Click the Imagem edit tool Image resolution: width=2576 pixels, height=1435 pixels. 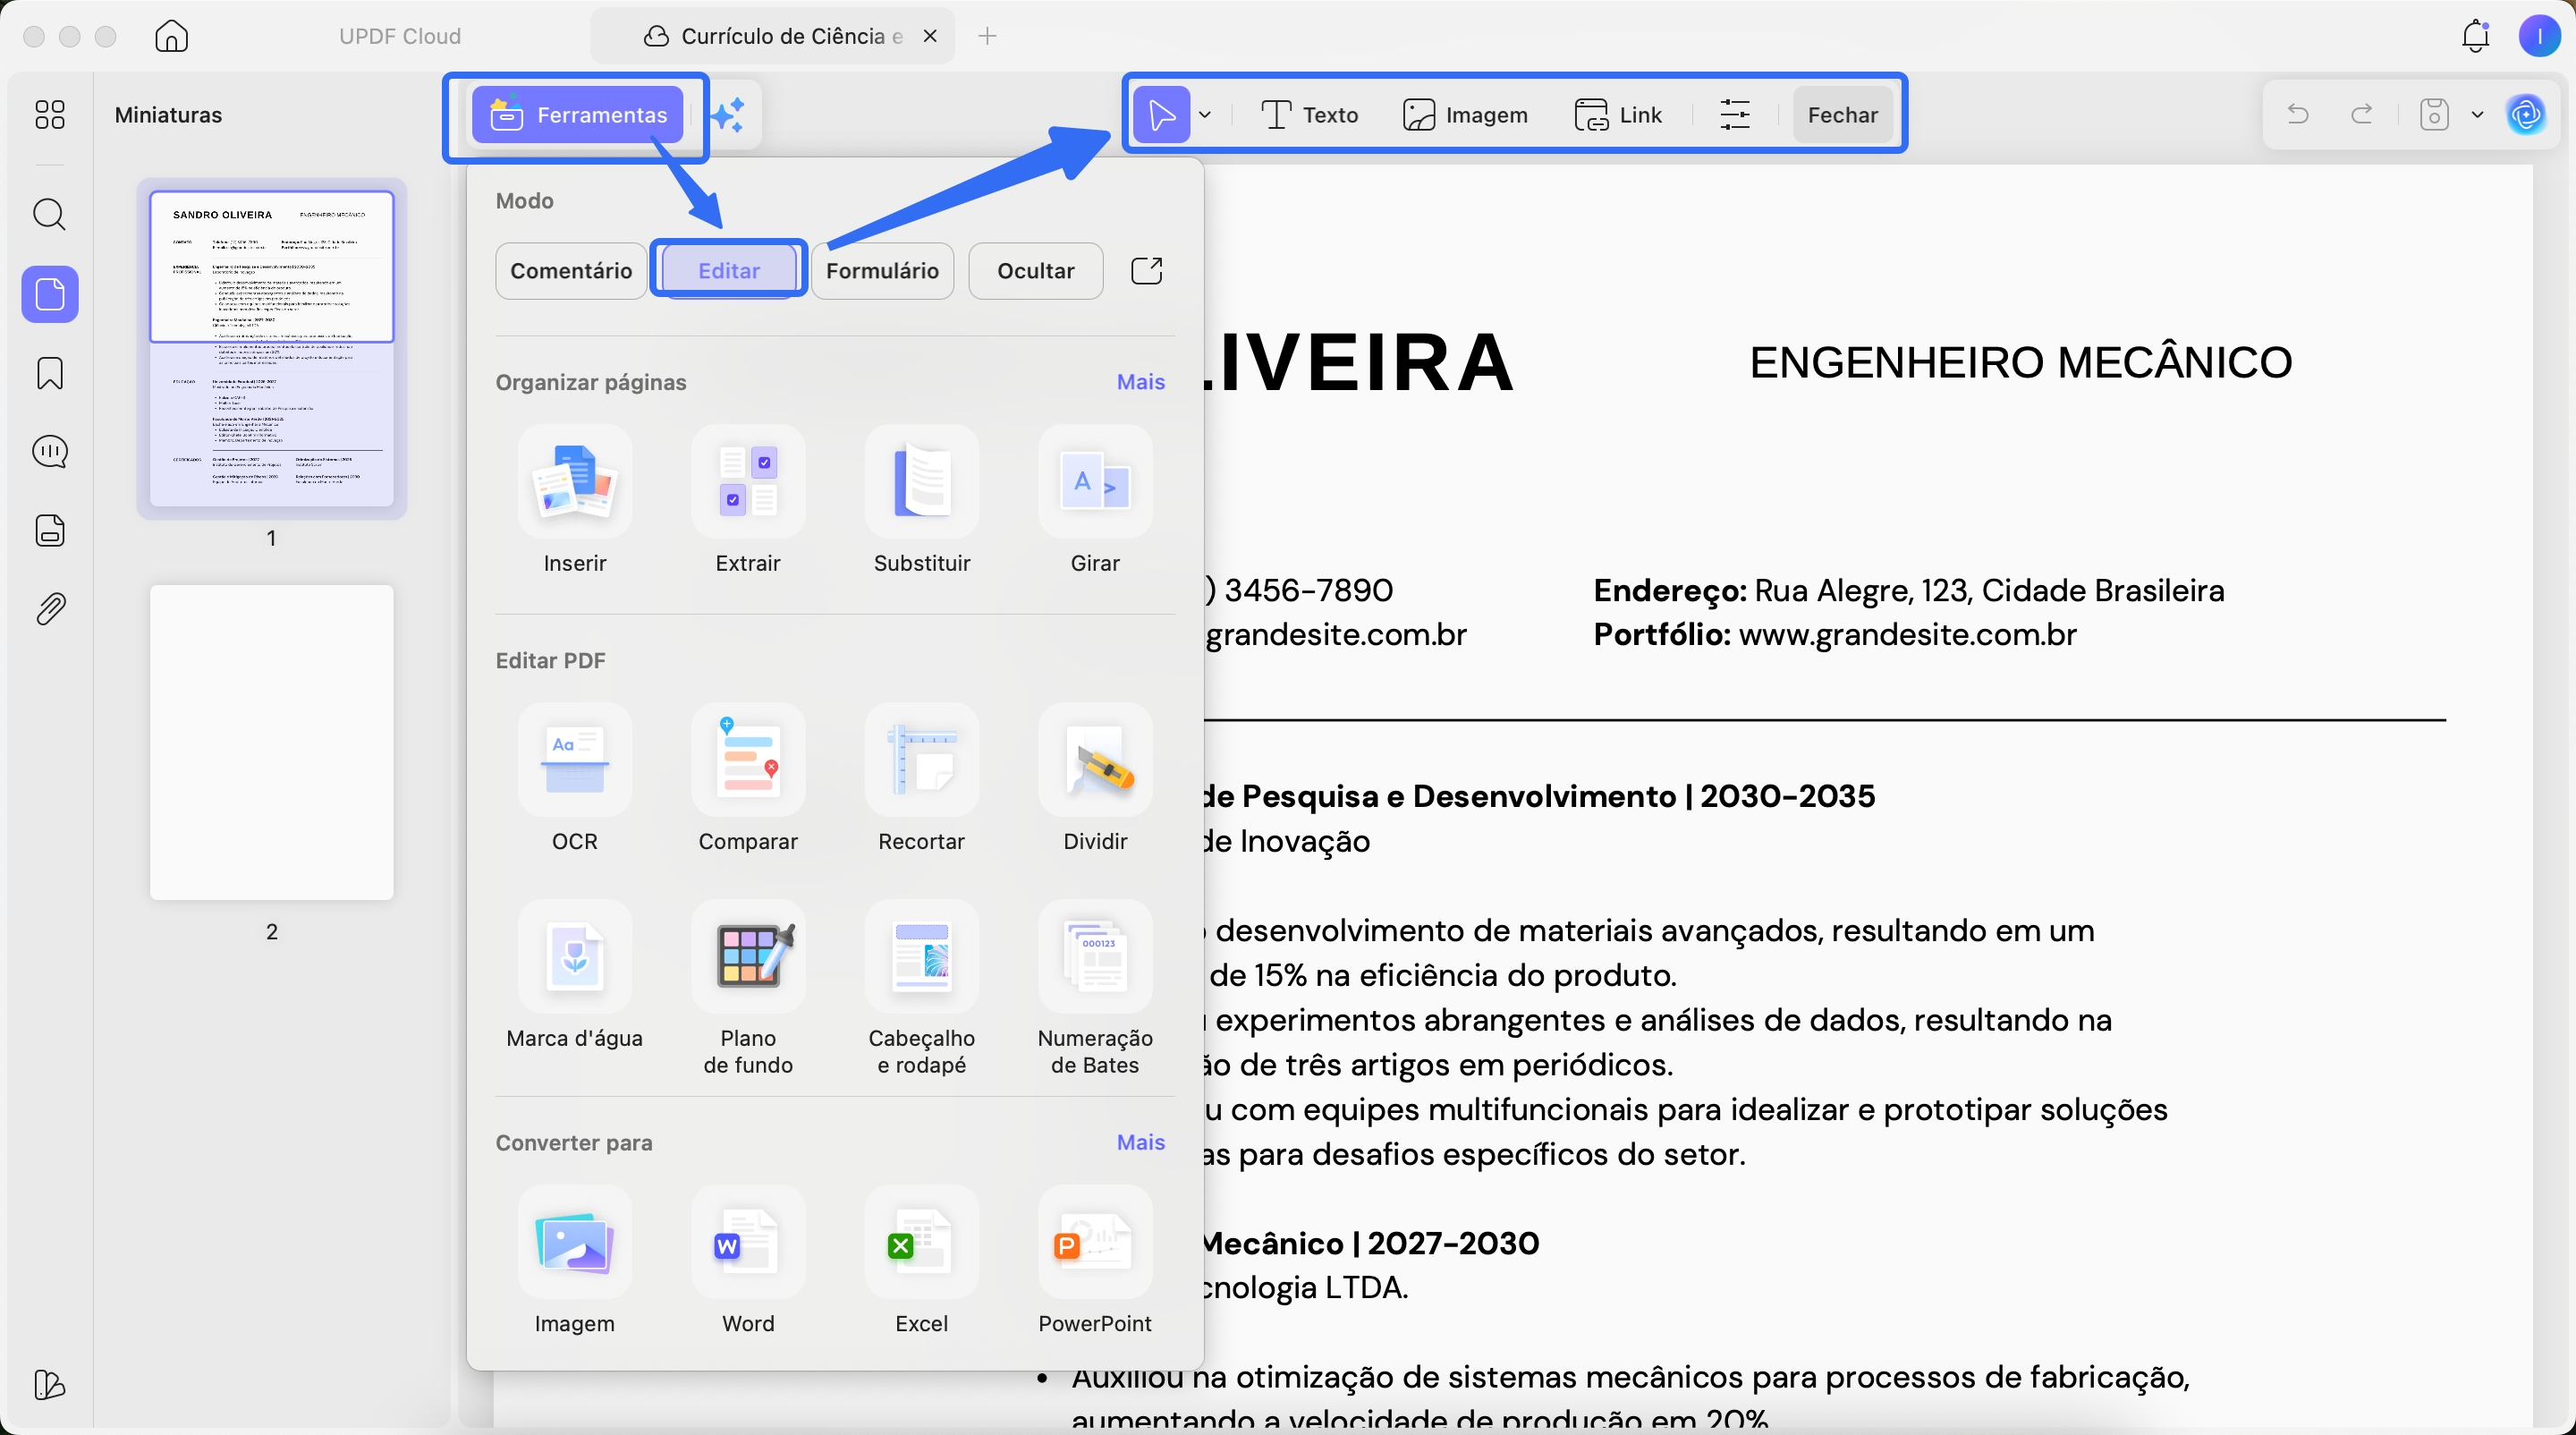[x=1465, y=115]
